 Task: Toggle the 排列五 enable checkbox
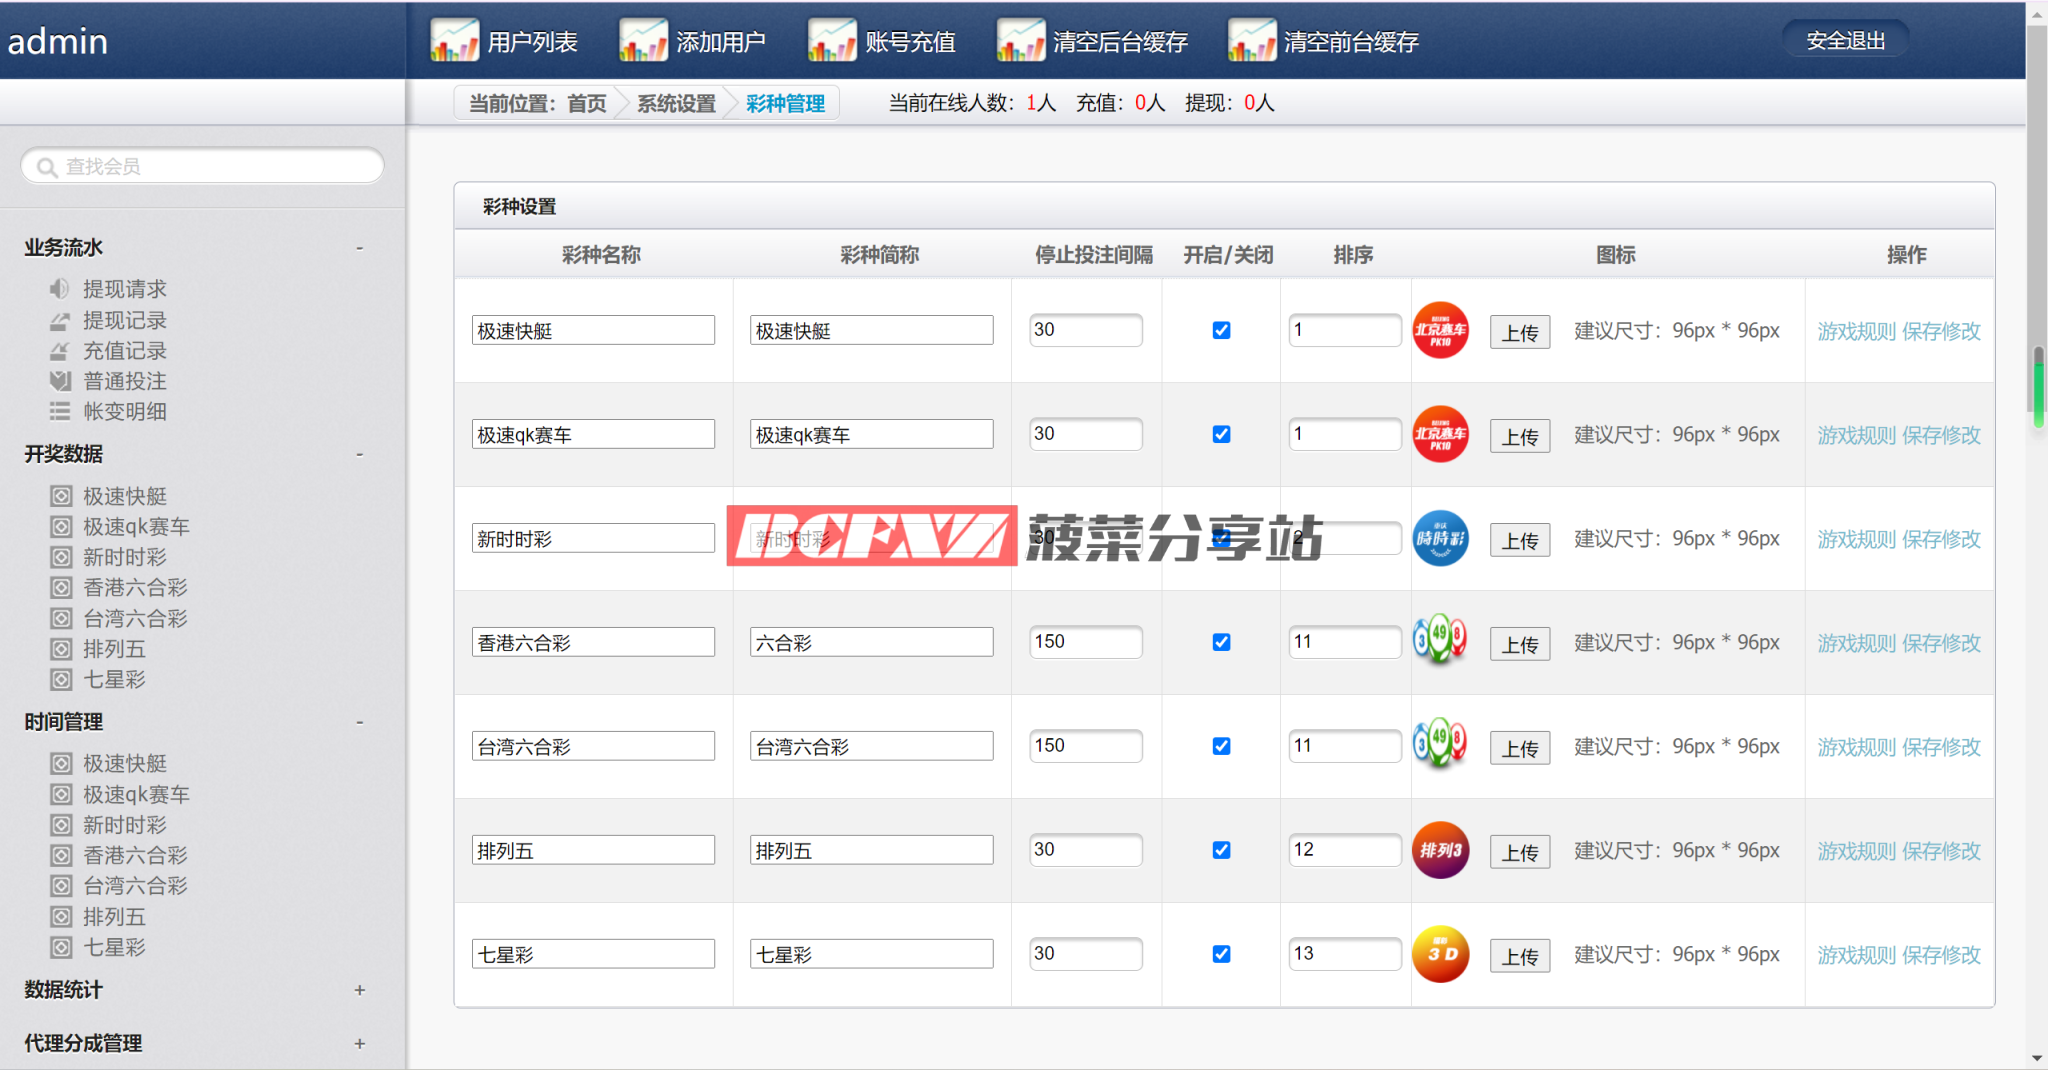[1221, 851]
